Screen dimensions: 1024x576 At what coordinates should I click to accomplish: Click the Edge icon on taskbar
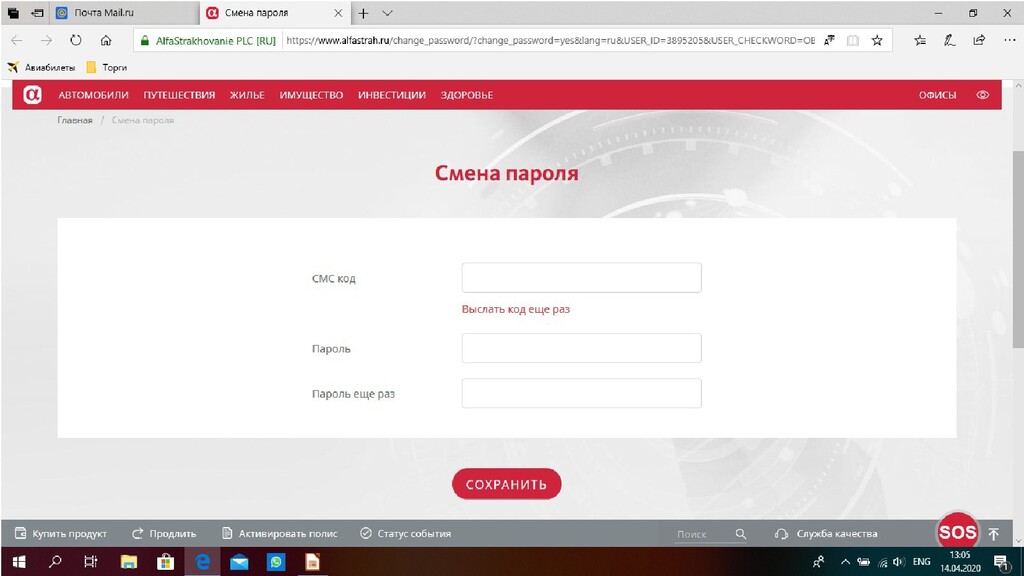[203, 562]
